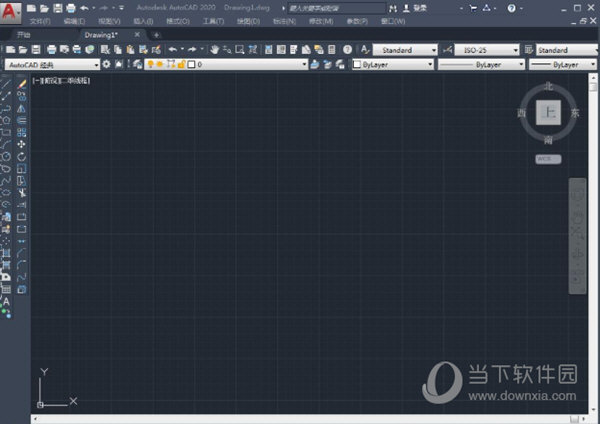
Task: Undo using the quick access toolbar arrow
Action: pyautogui.click(x=84, y=8)
